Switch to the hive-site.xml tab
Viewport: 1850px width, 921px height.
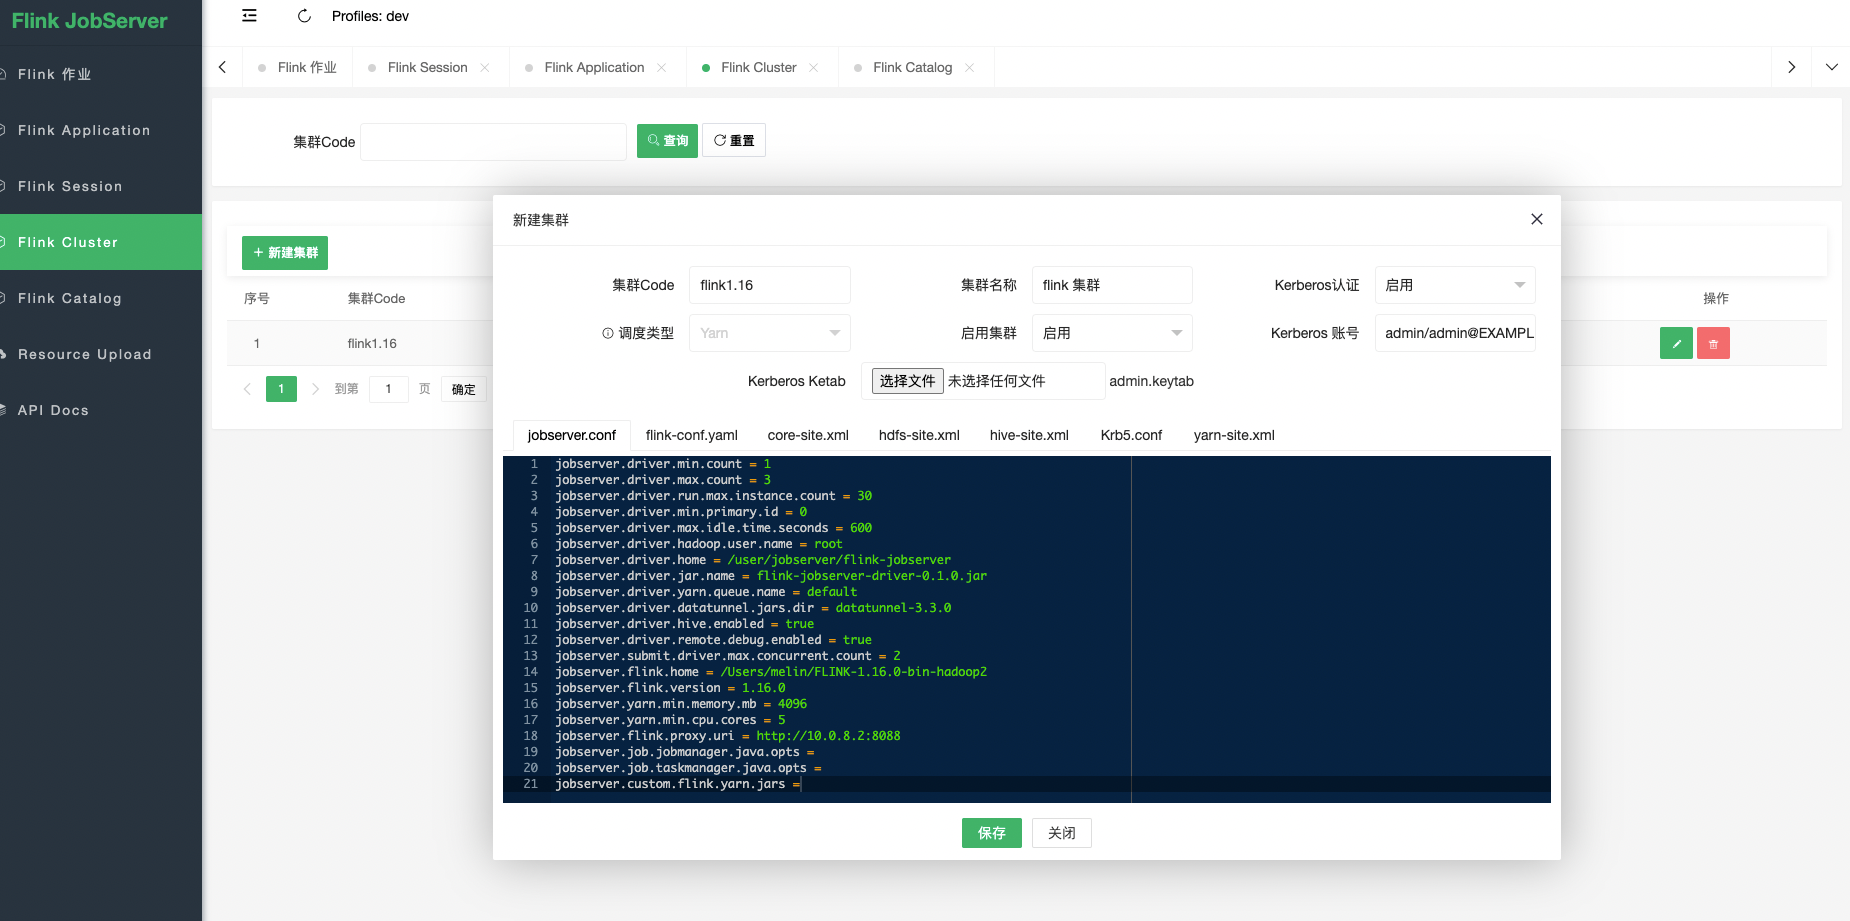pyautogui.click(x=1029, y=435)
